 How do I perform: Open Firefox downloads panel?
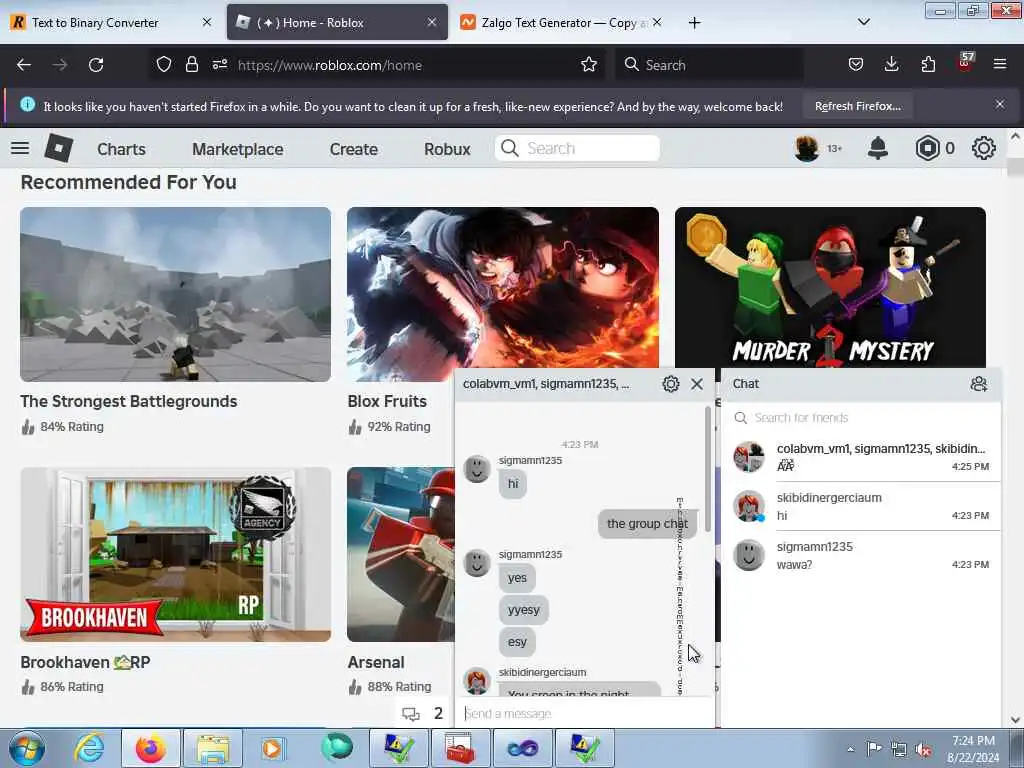[891, 64]
